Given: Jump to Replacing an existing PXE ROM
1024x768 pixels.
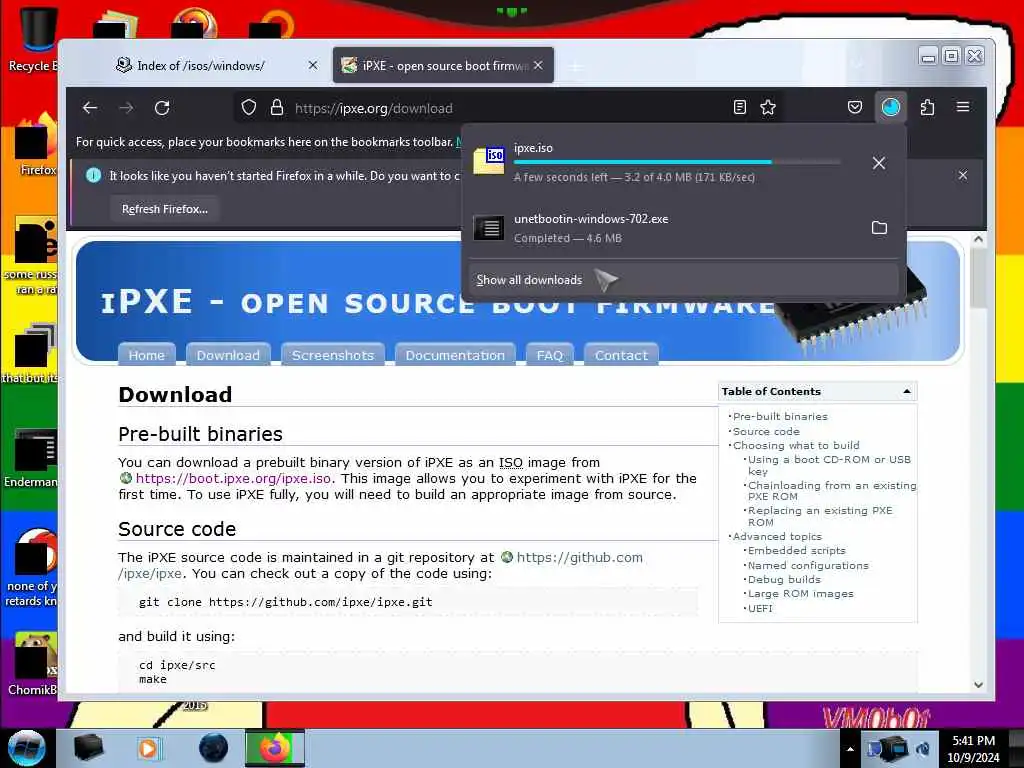Looking at the screenshot, I should coord(820,516).
